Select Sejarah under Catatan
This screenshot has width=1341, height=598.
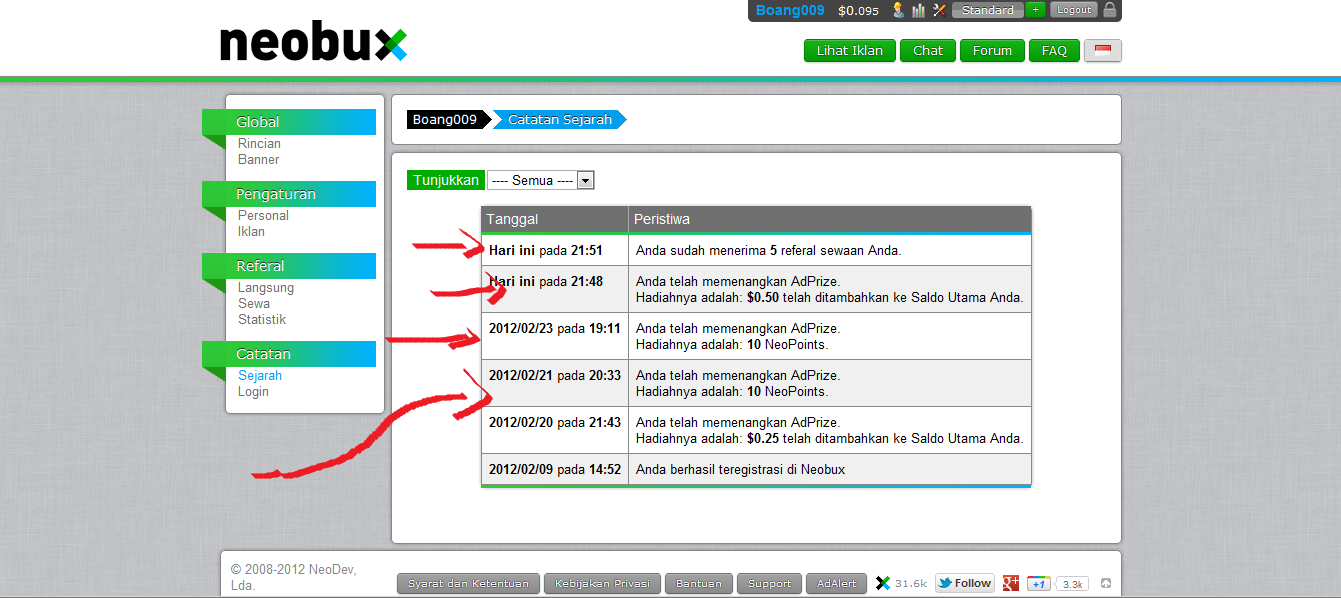pos(260,376)
